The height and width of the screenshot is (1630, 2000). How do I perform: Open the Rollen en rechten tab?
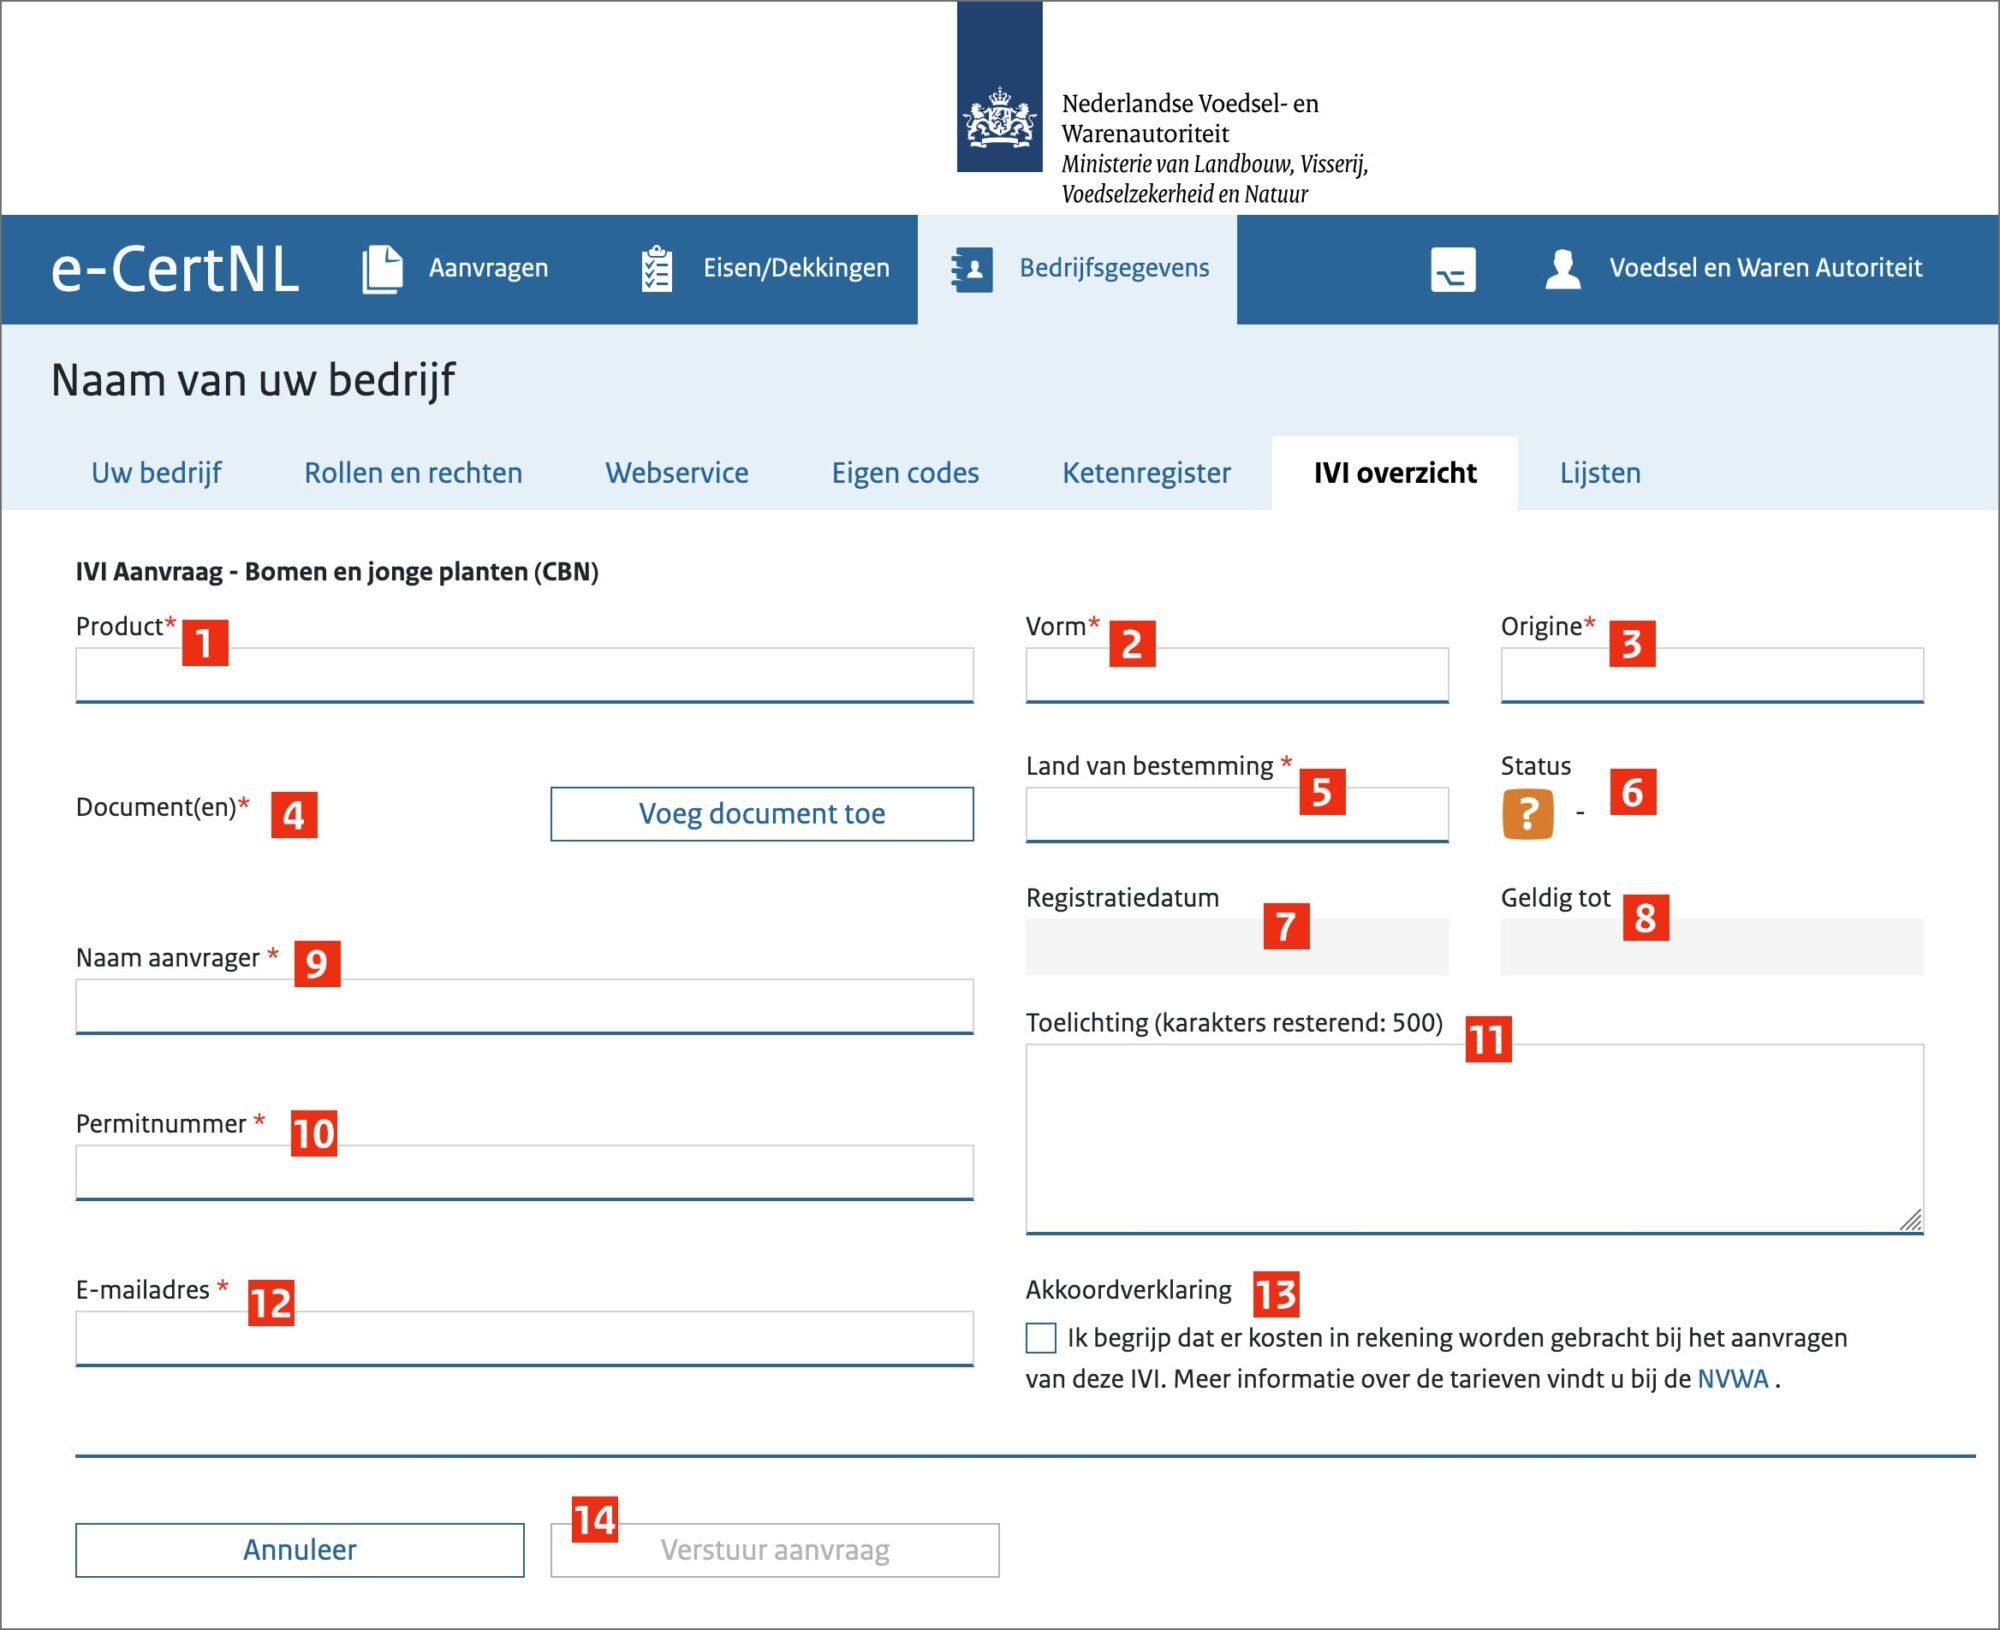(413, 473)
